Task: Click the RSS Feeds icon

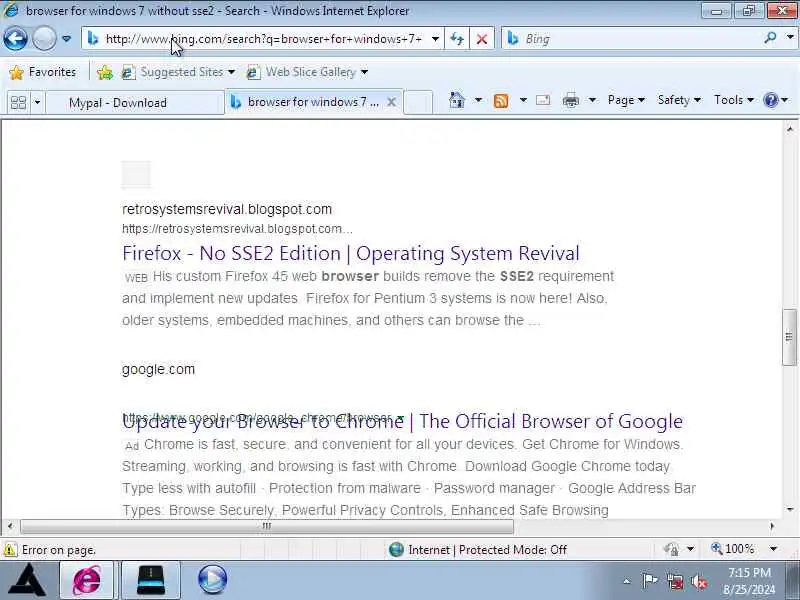Action: click(501, 101)
